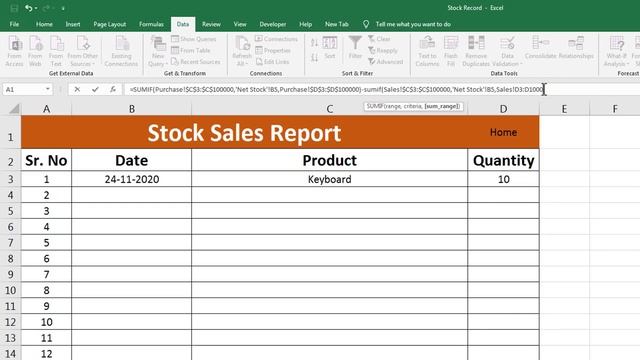Image resolution: width=640 pixels, height=360 pixels.
Task: Open the New Tab ribbon tab
Action: click(x=337, y=24)
